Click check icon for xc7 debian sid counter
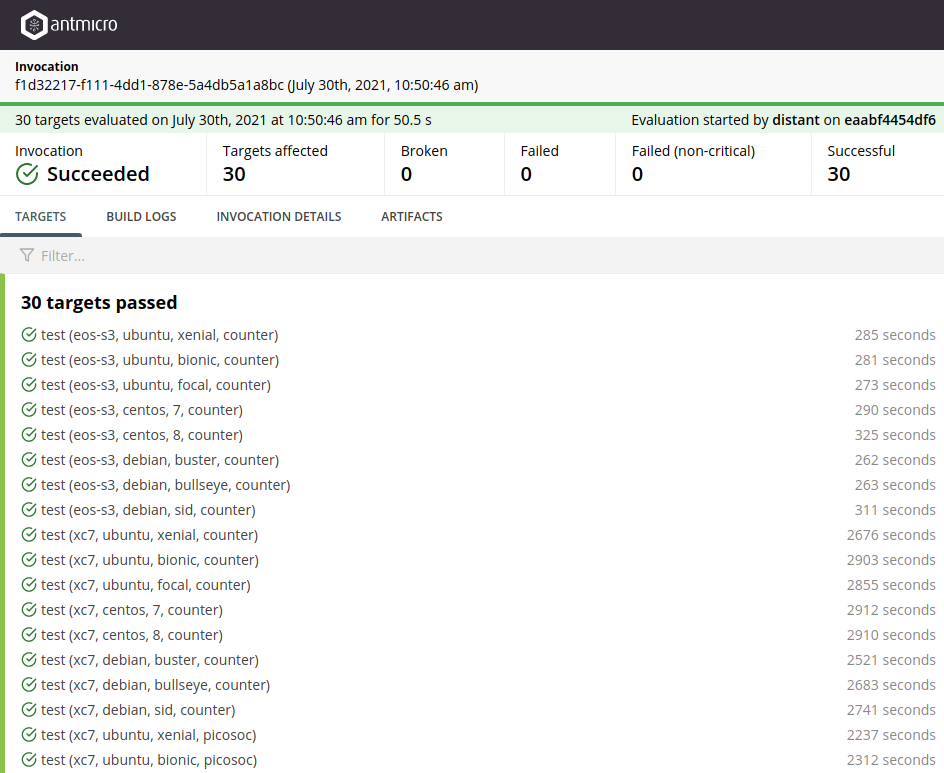 point(29,710)
